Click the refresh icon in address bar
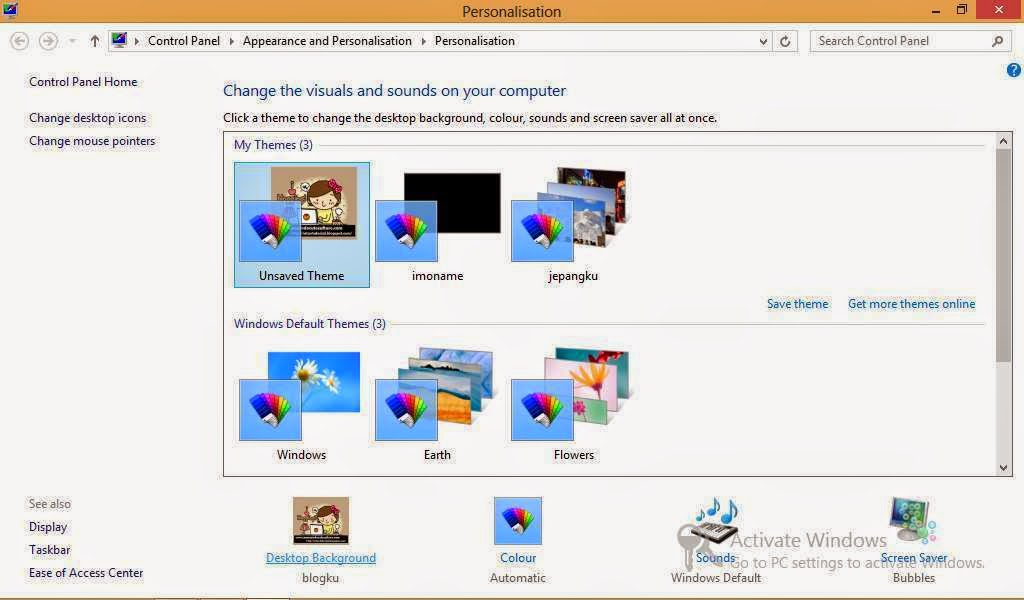 [785, 41]
